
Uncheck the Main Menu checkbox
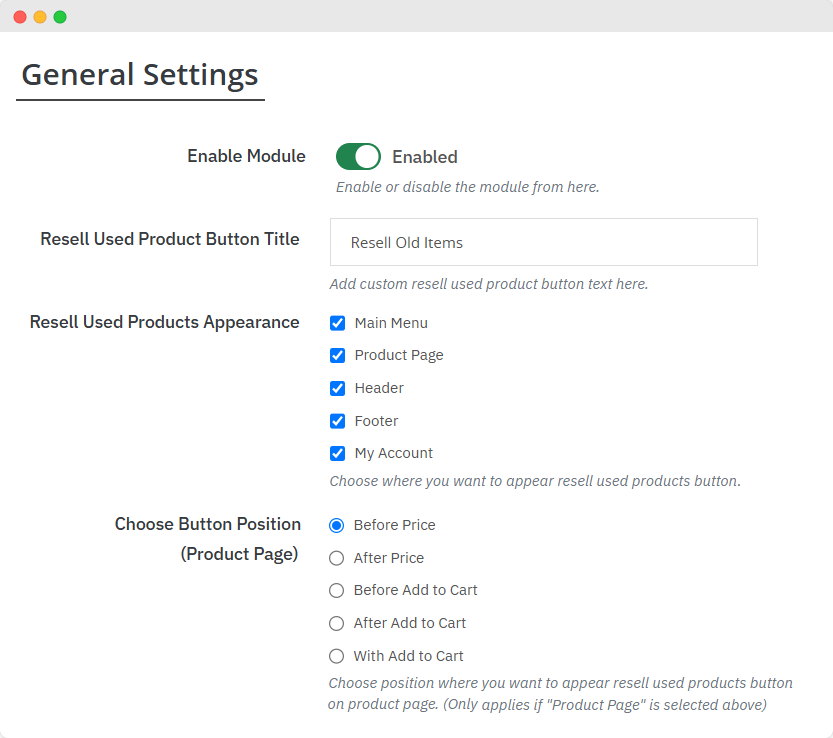click(x=337, y=323)
